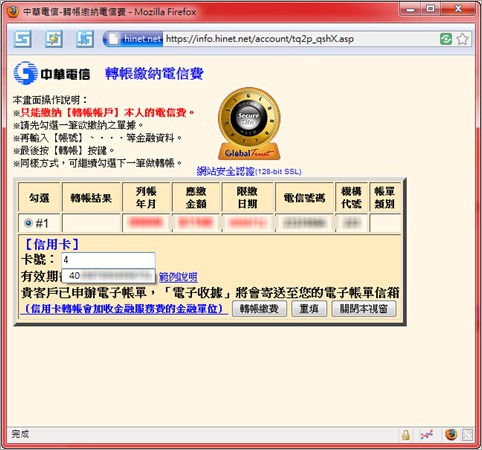Click the lightning bolt toolbar icon
Viewport: 482px width, 450px height.
54,39
